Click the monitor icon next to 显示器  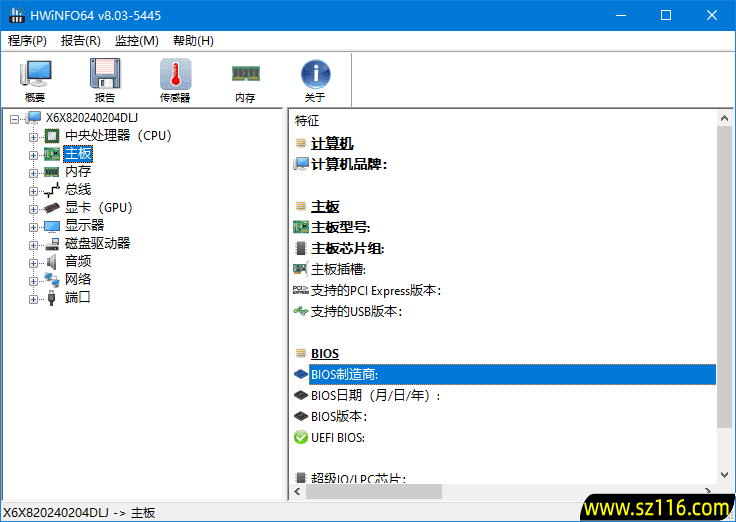pos(52,226)
